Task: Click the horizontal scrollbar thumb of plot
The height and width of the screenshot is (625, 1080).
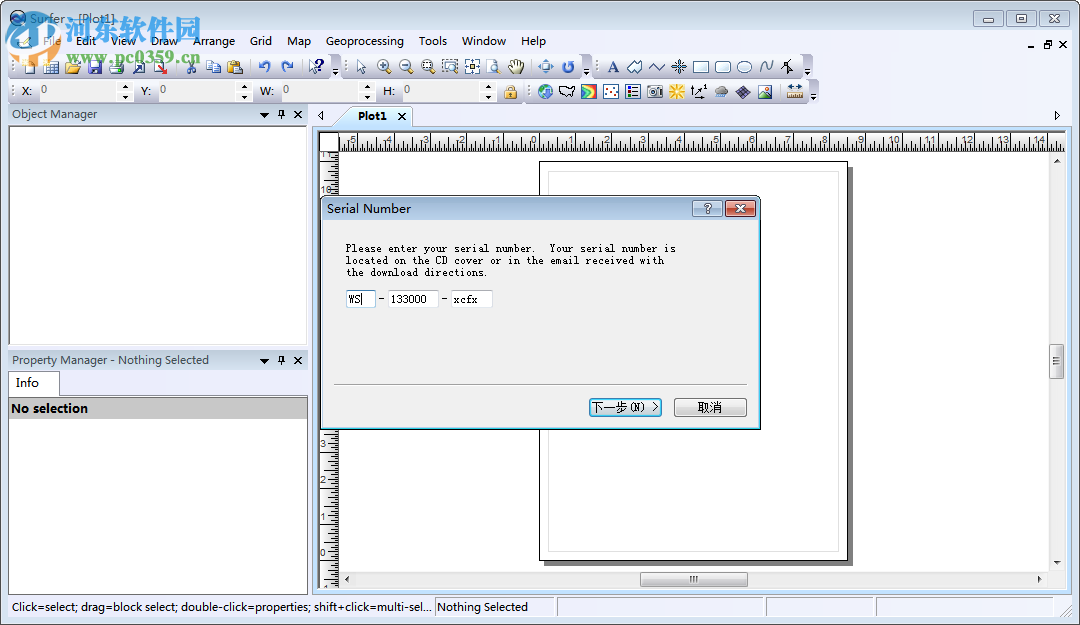Action: [x=694, y=580]
